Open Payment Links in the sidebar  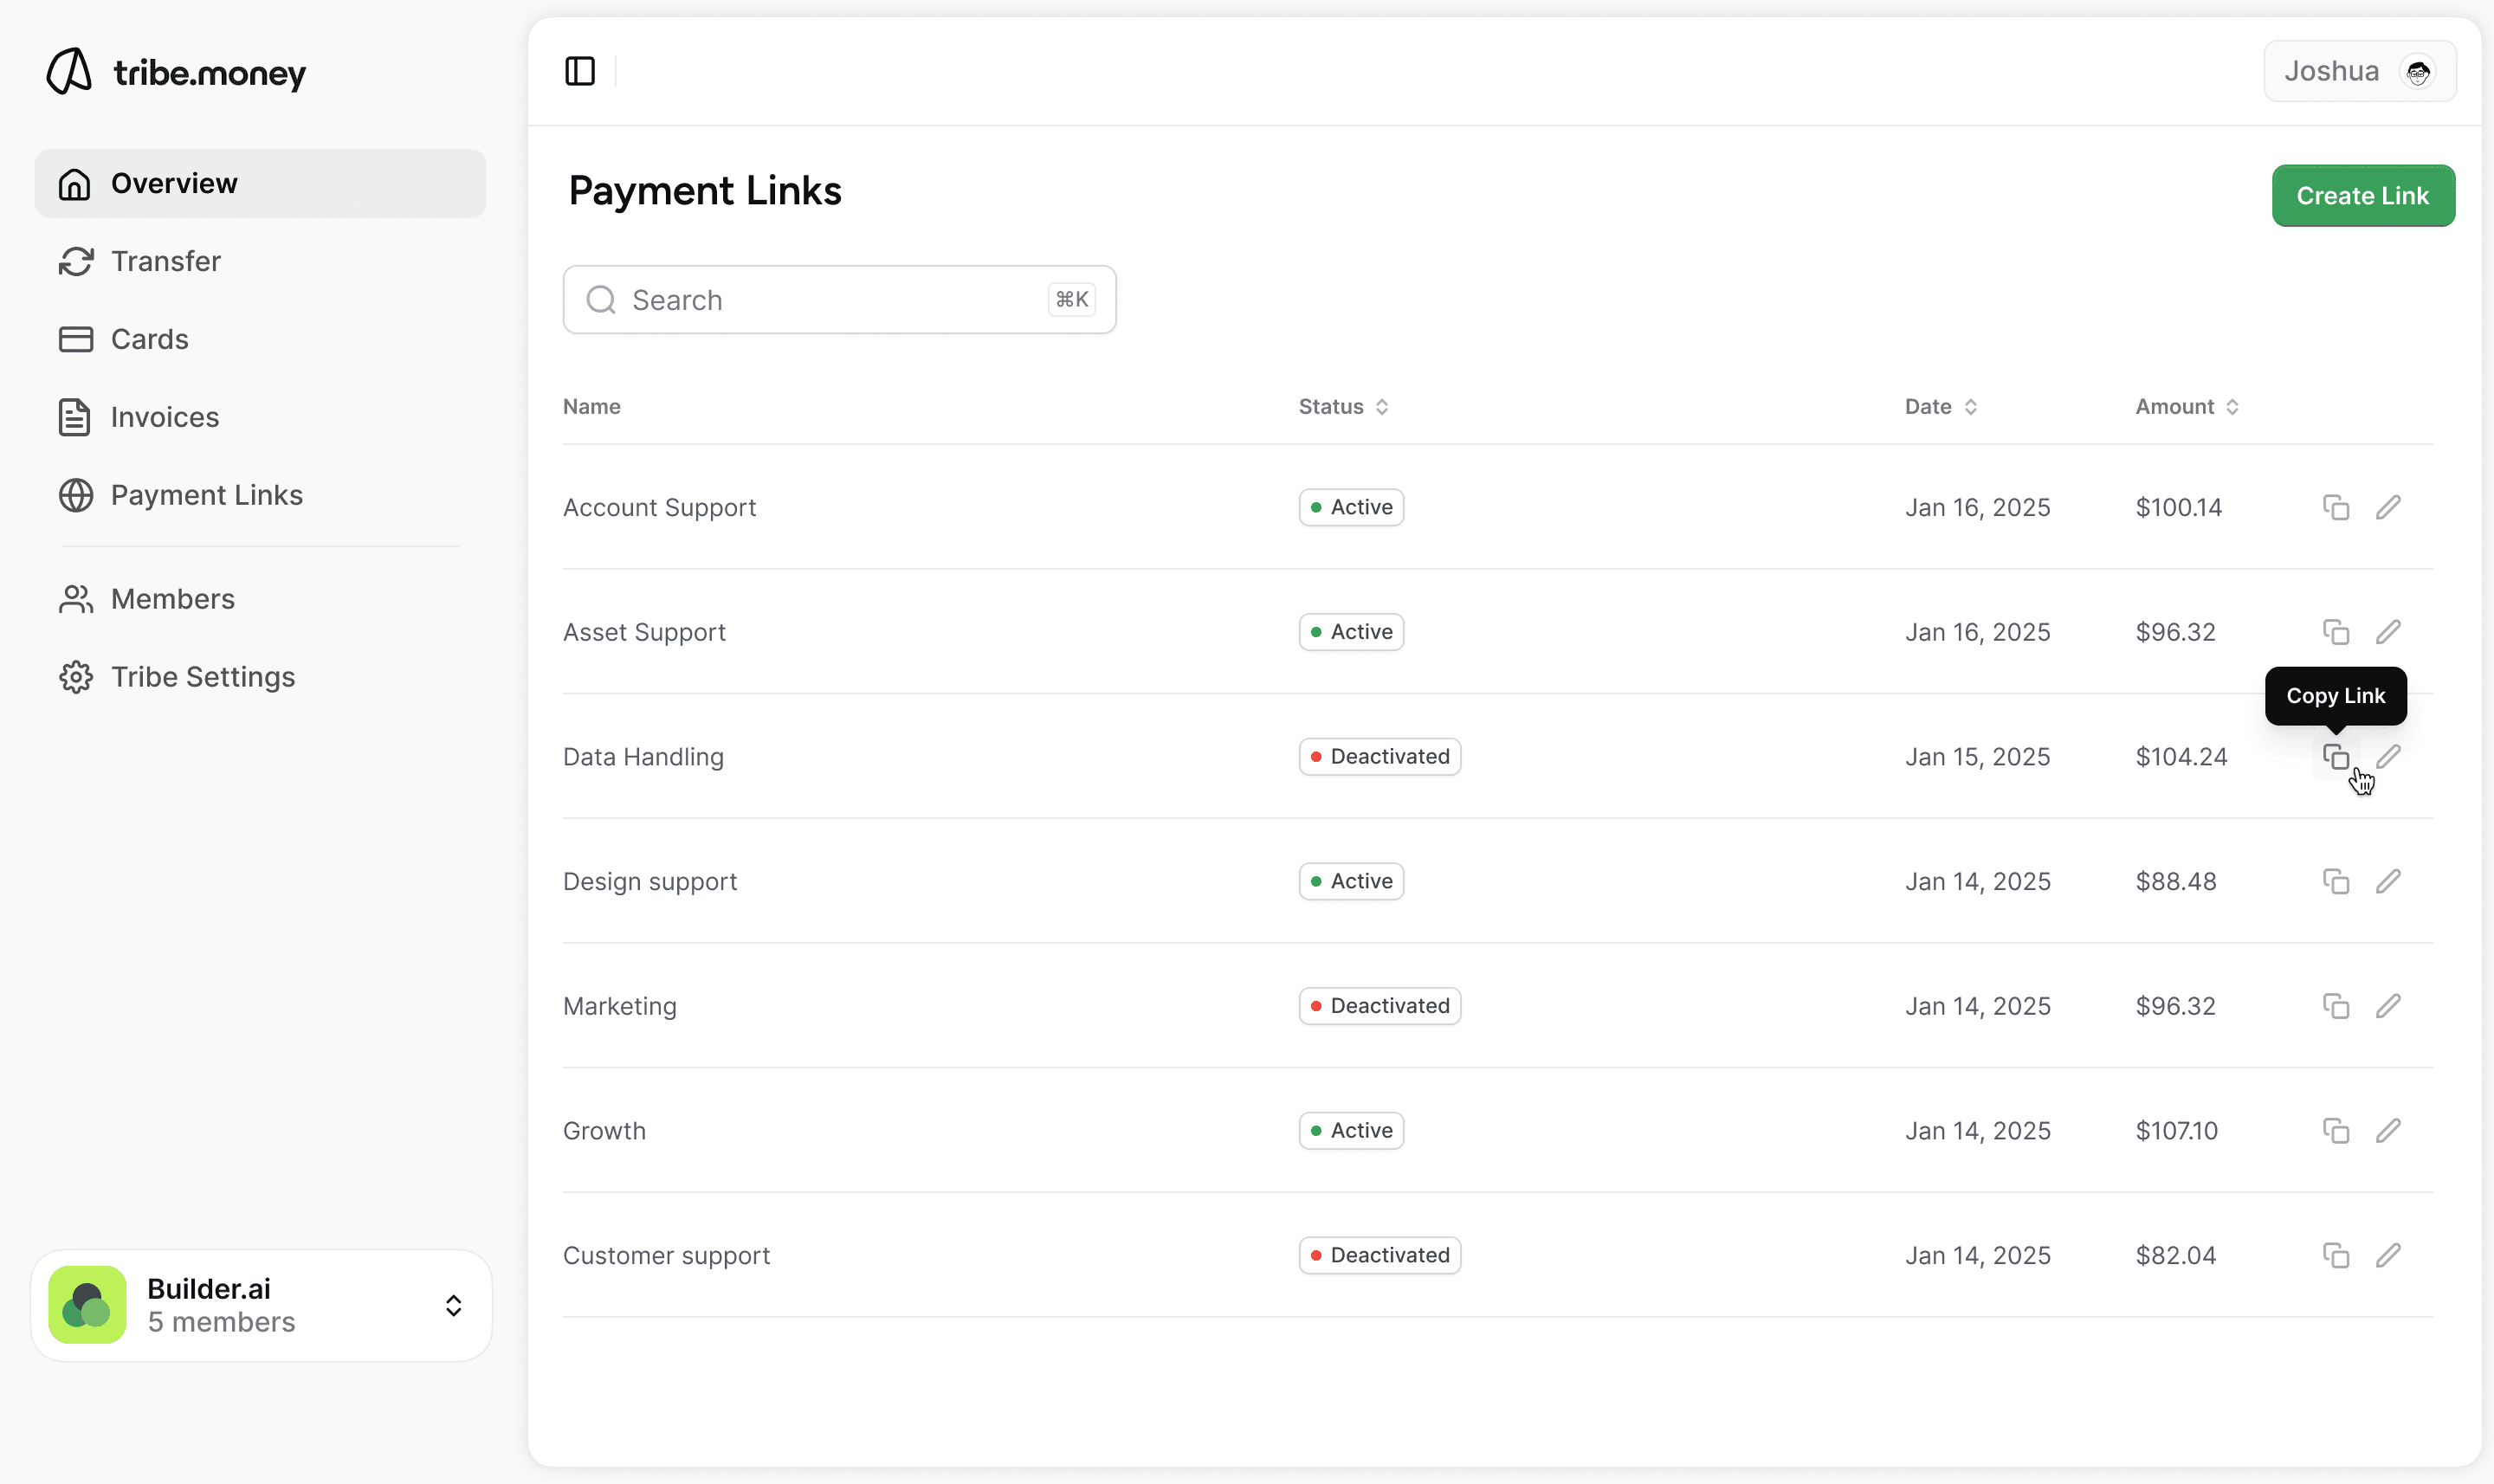(206, 495)
